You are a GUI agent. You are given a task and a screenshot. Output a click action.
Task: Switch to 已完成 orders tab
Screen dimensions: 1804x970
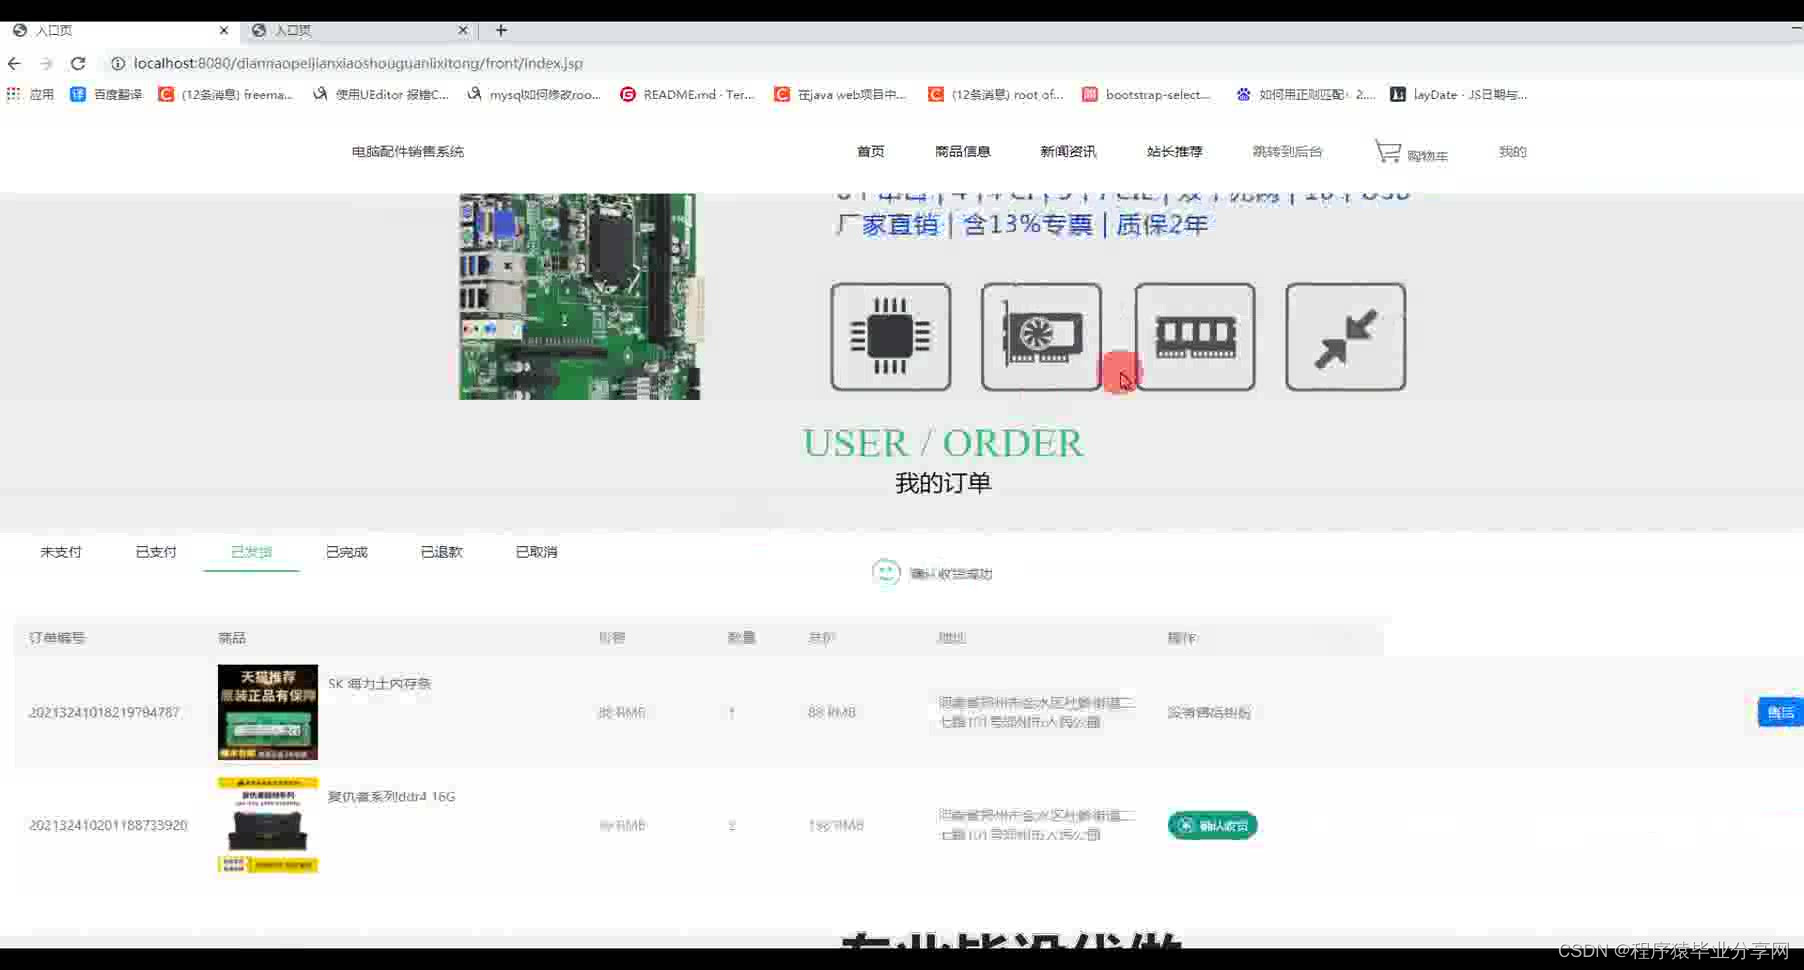[x=346, y=552]
